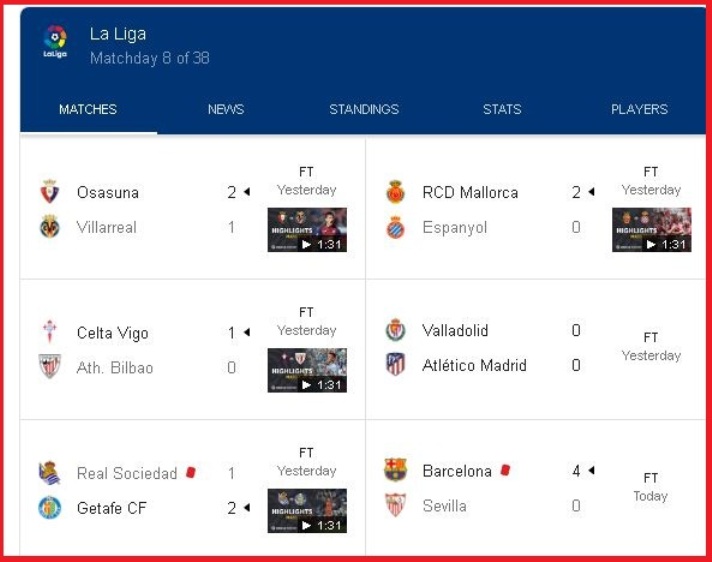Click the Atlético Madrid crest
This screenshot has height=562, width=712.
click(395, 365)
